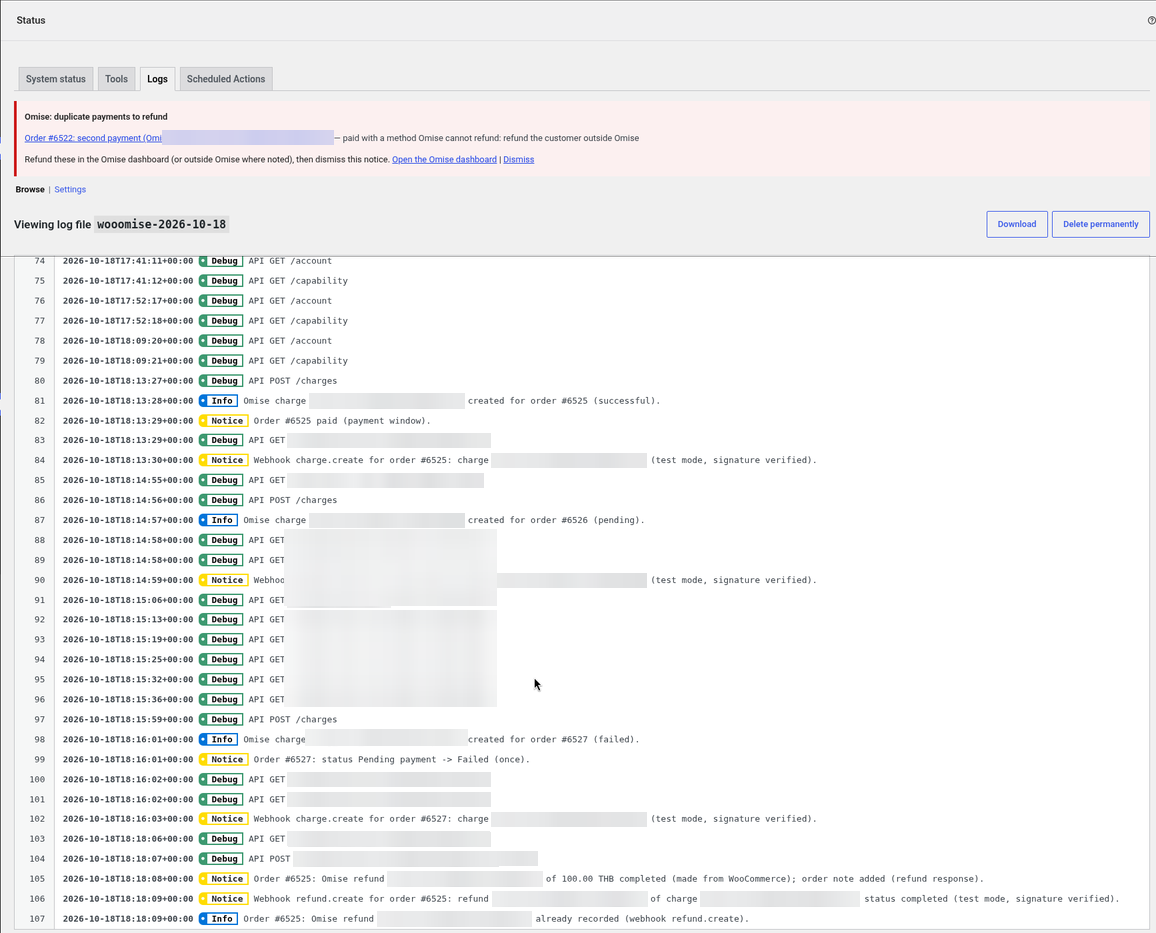Click the text 'Order #6525 paid (payment window).'
Image resolution: width=1156 pixels, height=933 pixels.
342,421
